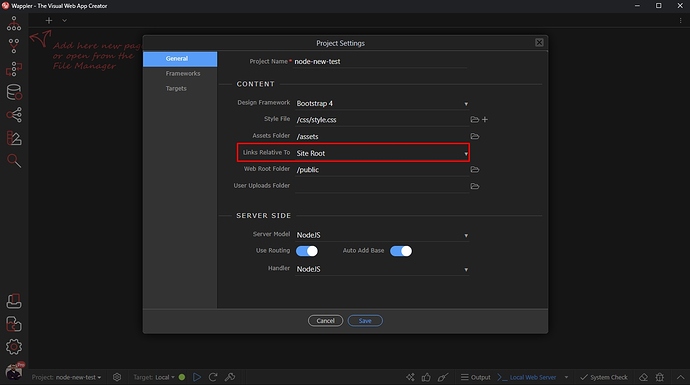Open the Server Connect workflow icon in sidebar
Screen dimensions: 690x385
pos(14,69)
